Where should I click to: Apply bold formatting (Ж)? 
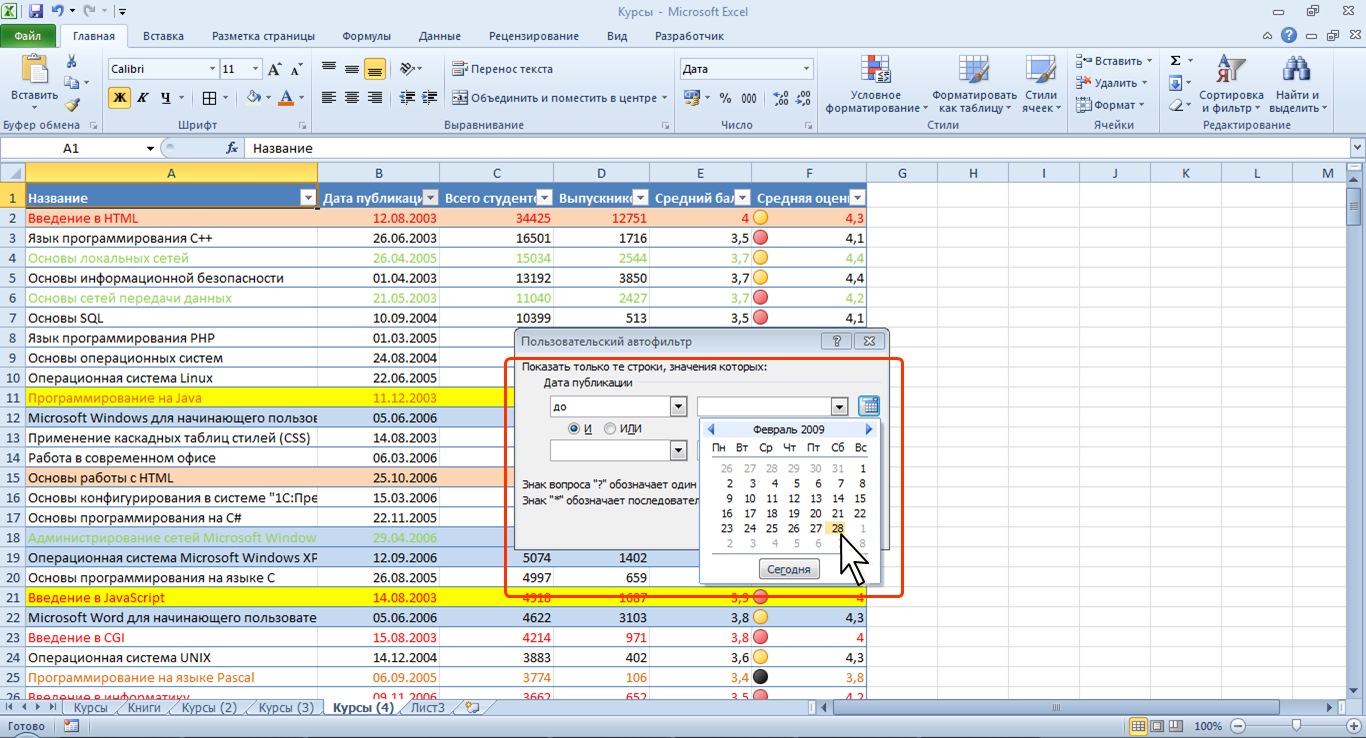(120, 98)
